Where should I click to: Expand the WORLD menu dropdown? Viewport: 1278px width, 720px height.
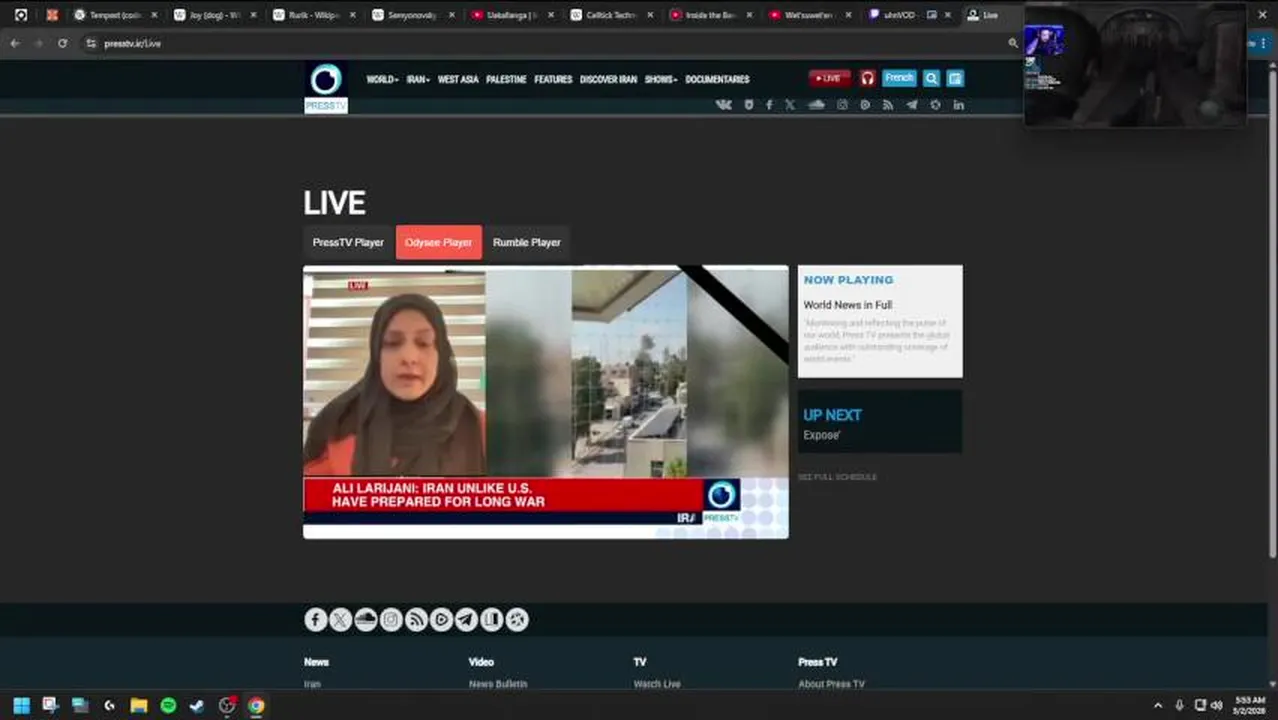(x=382, y=79)
